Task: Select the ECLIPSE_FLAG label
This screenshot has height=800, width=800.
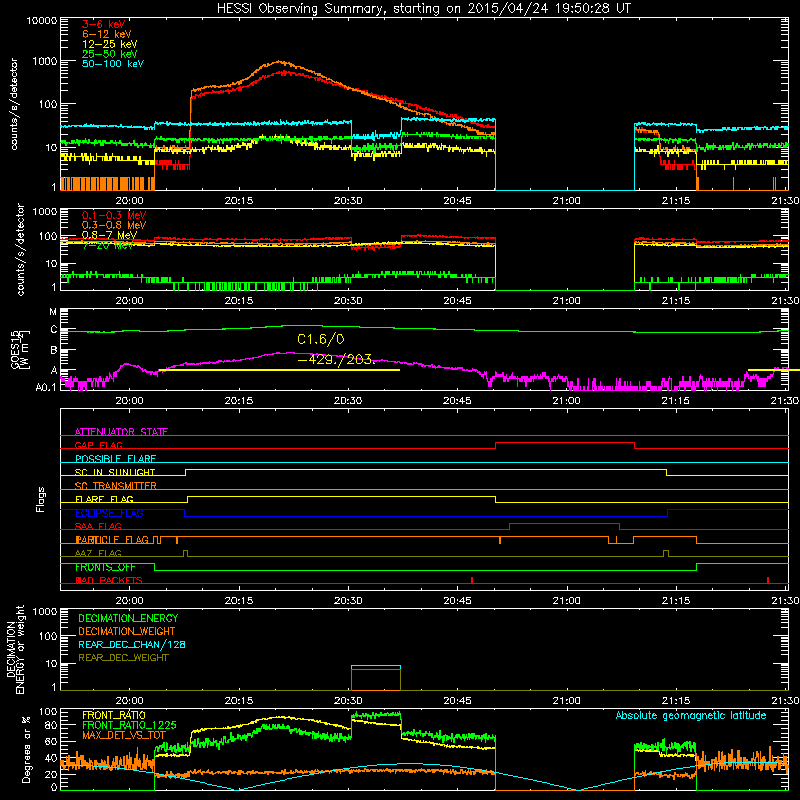Action: (x=109, y=513)
